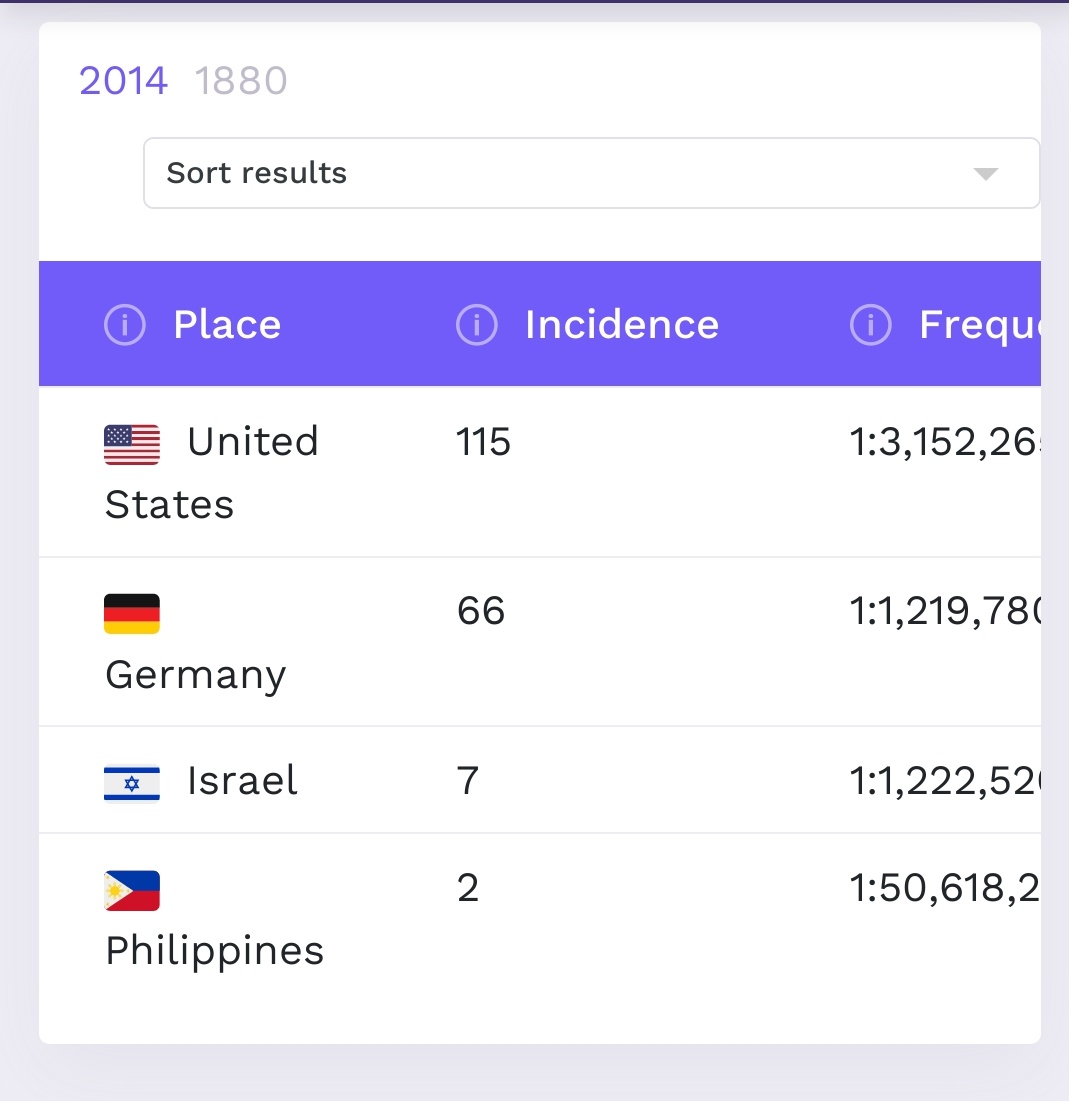Select incidence value 7
This screenshot has width=1069, height=1101.
tap(468, 781)
